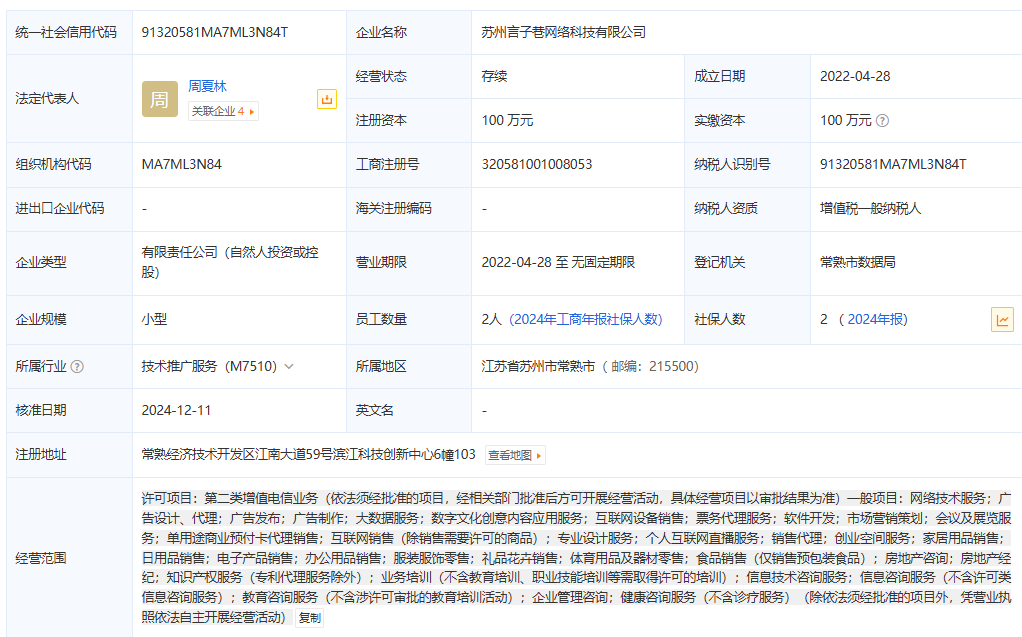Open the 2024年工商年报社保人数 link
Screen dimensions: 1022x637
pos(585,320)
